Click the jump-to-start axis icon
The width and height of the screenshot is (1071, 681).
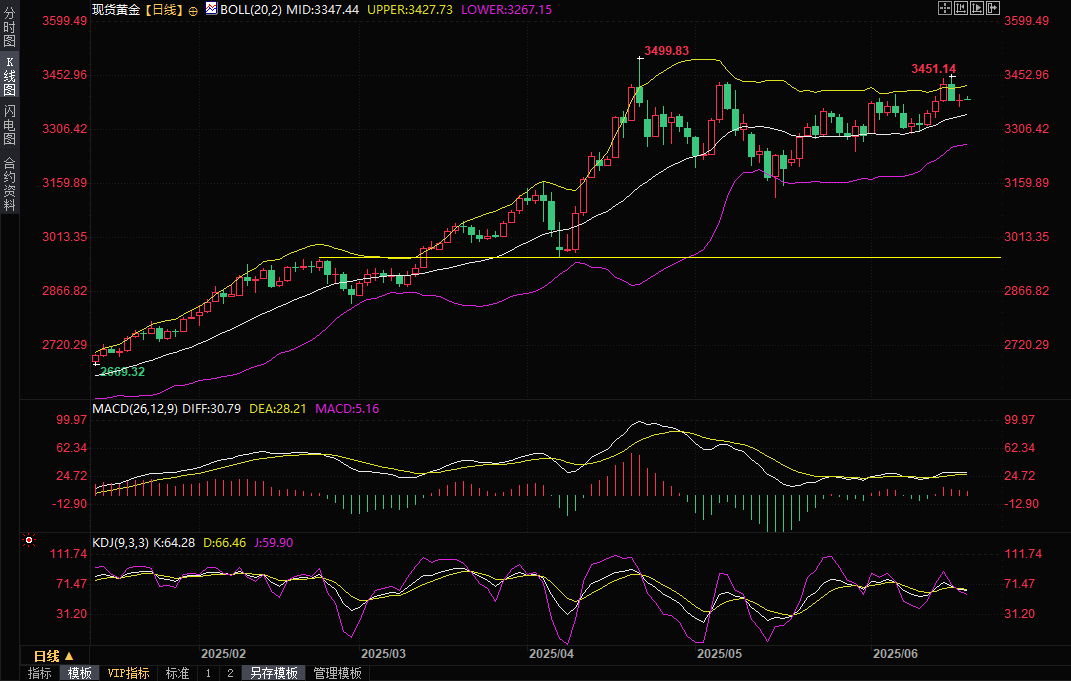point(961,8)
